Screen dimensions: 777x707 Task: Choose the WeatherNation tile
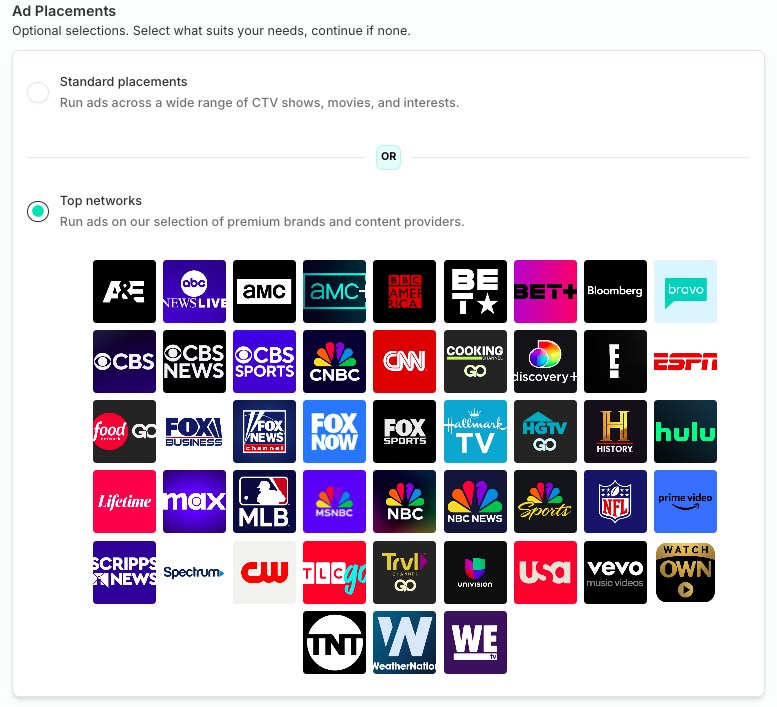tap(404, 643)
